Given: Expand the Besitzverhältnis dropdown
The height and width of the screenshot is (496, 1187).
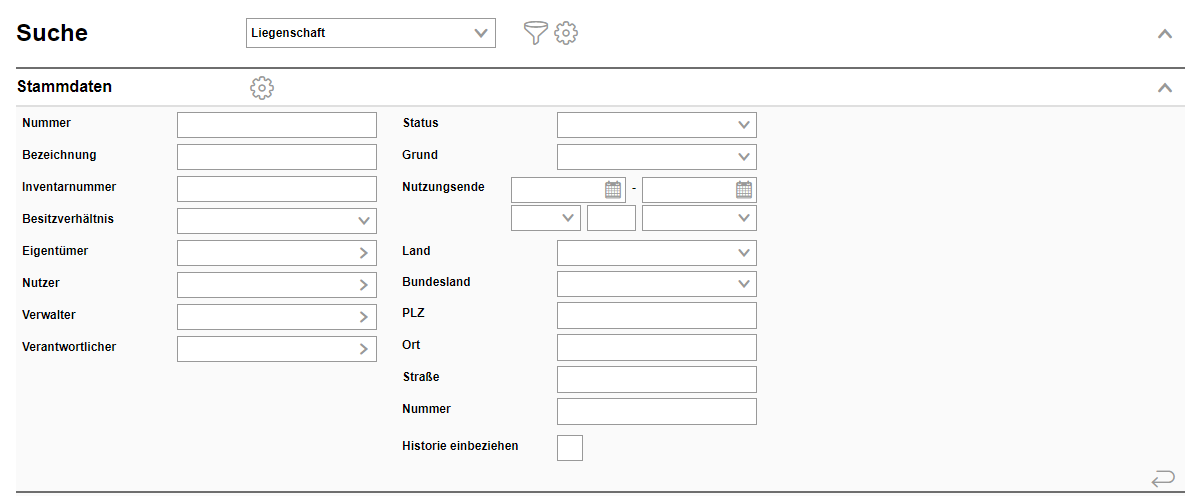Looking at the screenshot, I should (276, 221).
